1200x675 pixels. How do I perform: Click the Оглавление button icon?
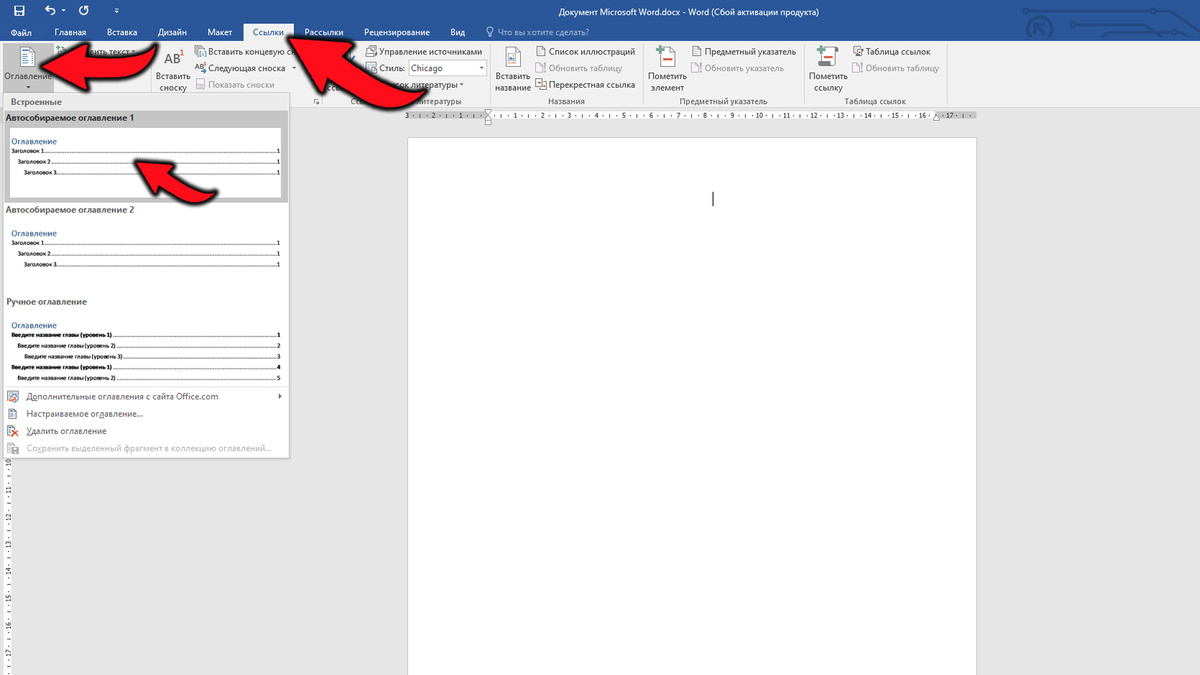(27, 57)
